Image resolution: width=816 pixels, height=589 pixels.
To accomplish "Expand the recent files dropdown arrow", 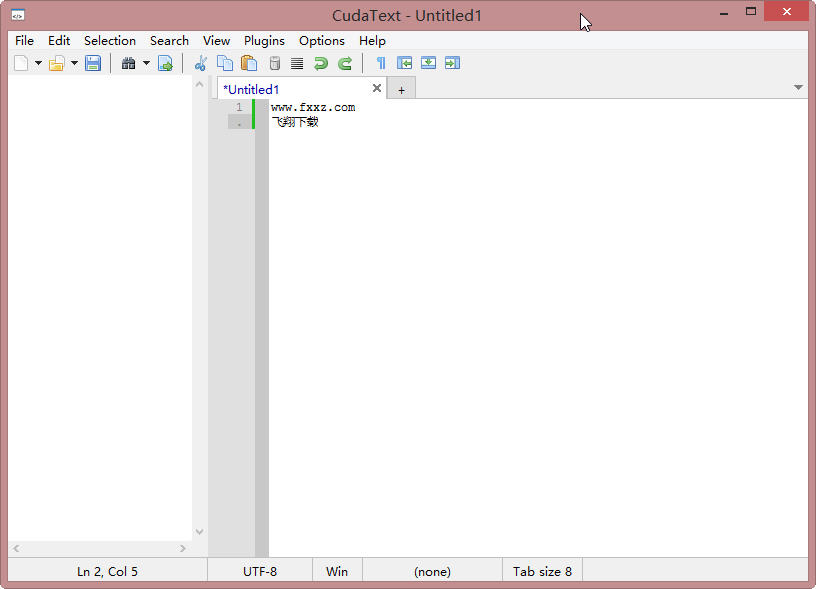I will (x=74, y=63).
